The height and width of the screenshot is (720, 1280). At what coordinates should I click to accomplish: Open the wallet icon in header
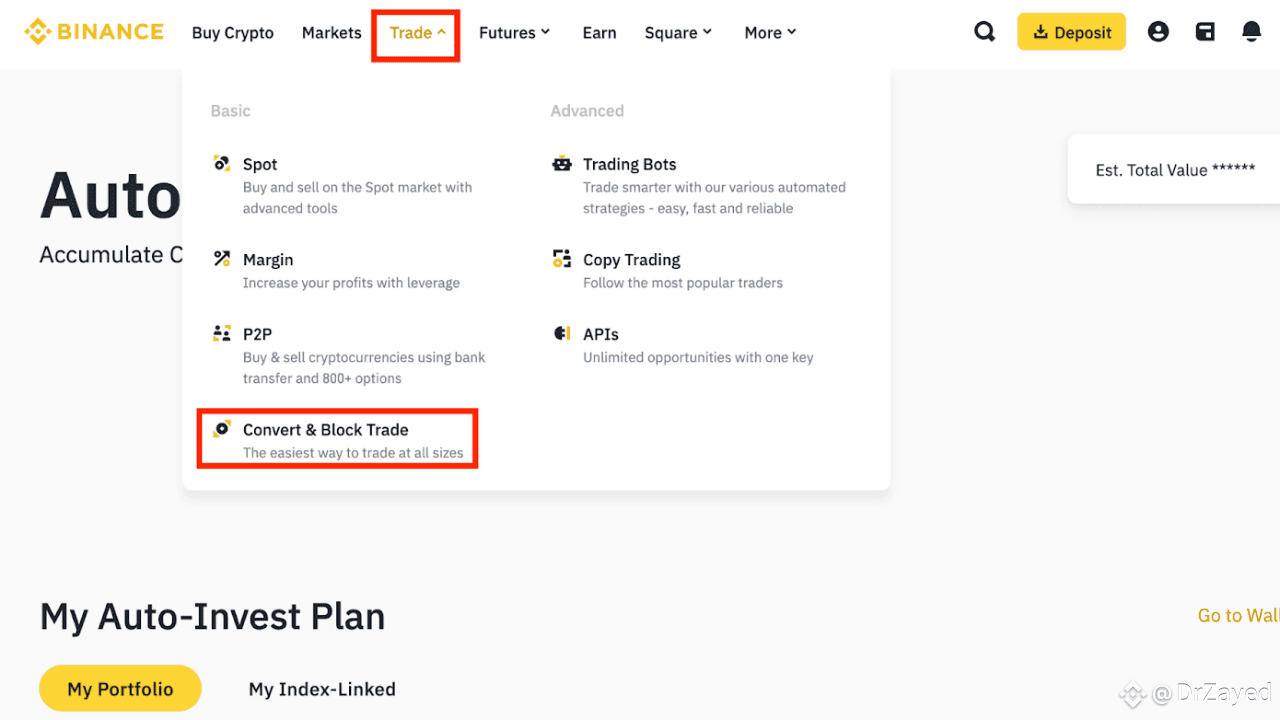(x=1204, y=31)
